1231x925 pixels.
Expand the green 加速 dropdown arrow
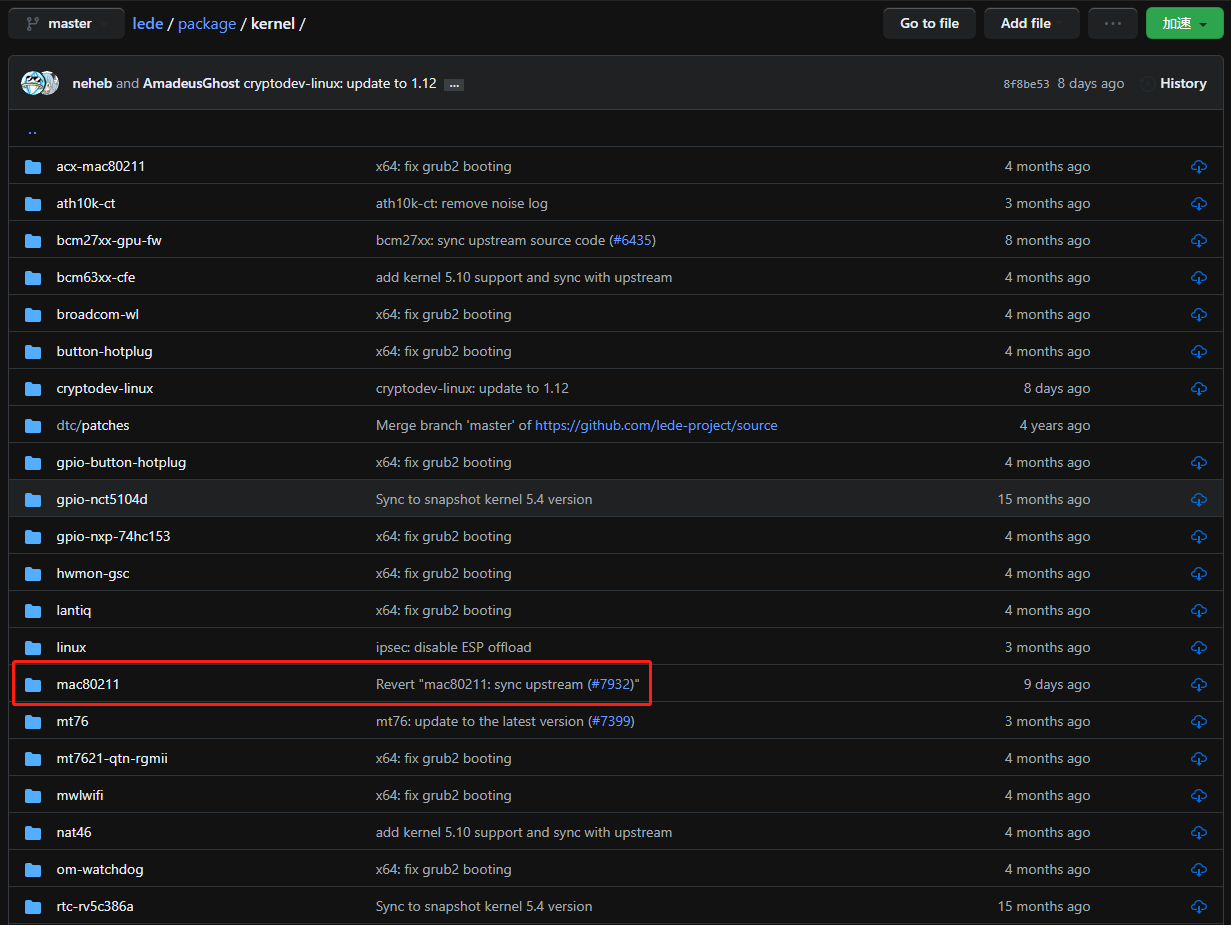[x=1203, y=22]
